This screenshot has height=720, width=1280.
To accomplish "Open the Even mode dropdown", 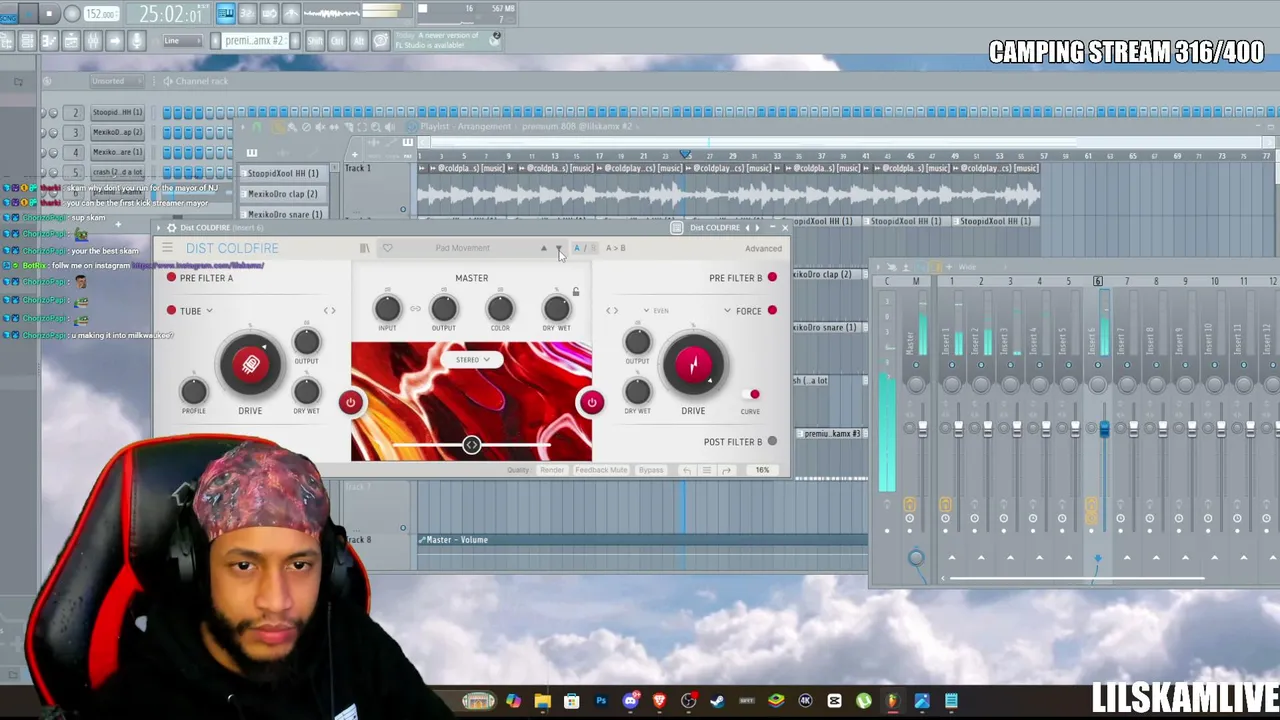I will (656, 311).
